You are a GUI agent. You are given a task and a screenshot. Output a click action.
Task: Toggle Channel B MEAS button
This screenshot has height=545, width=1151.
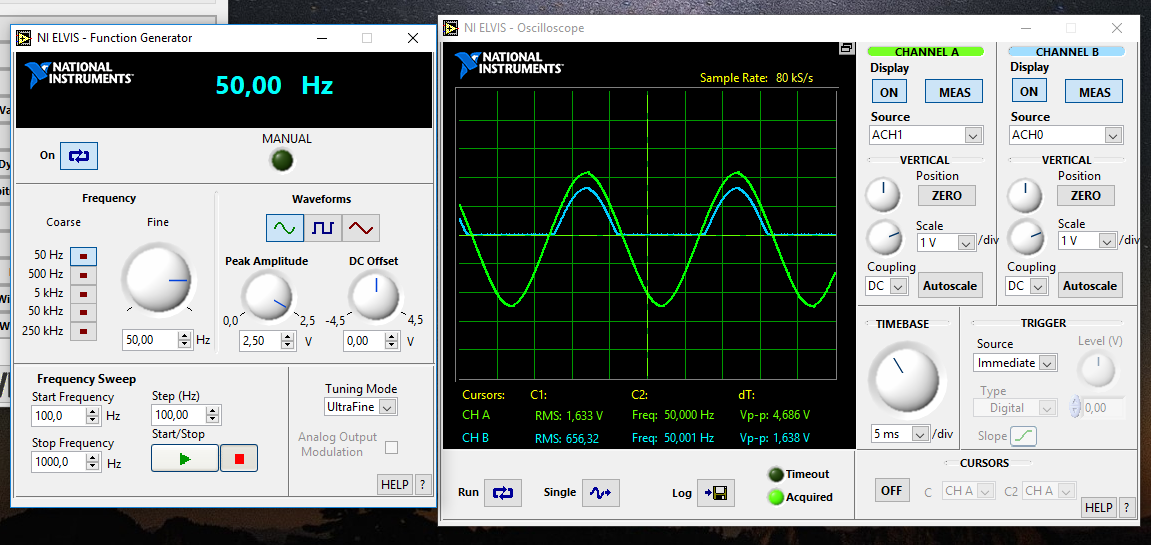[1094, 92]
